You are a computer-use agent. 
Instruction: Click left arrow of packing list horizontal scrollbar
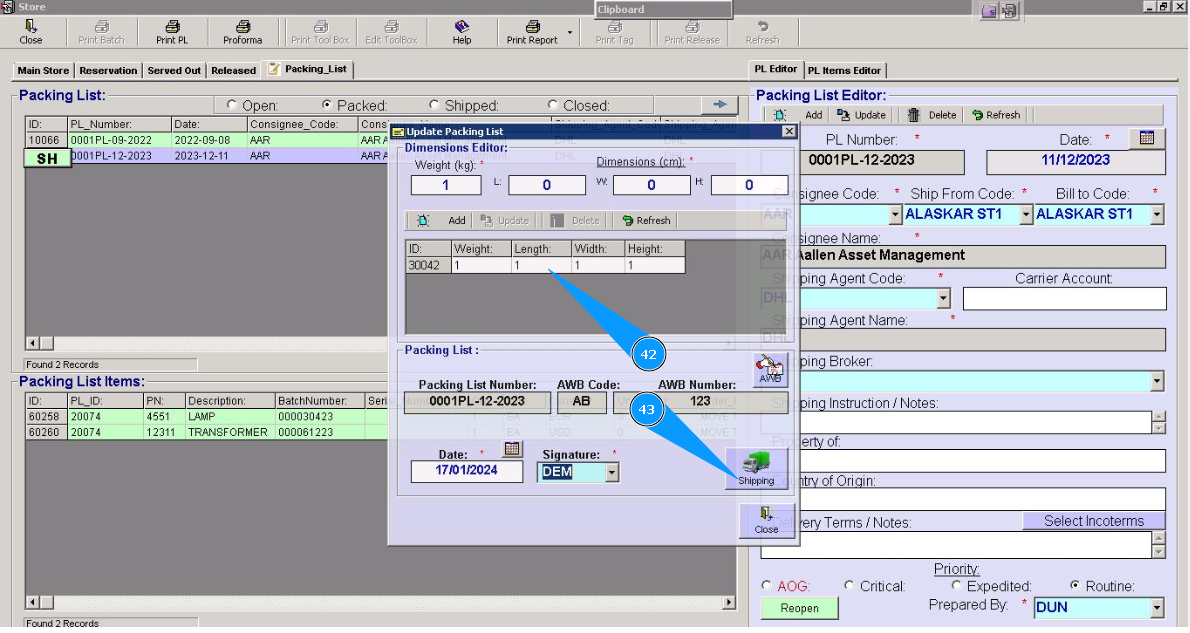[x=32, y=343]
